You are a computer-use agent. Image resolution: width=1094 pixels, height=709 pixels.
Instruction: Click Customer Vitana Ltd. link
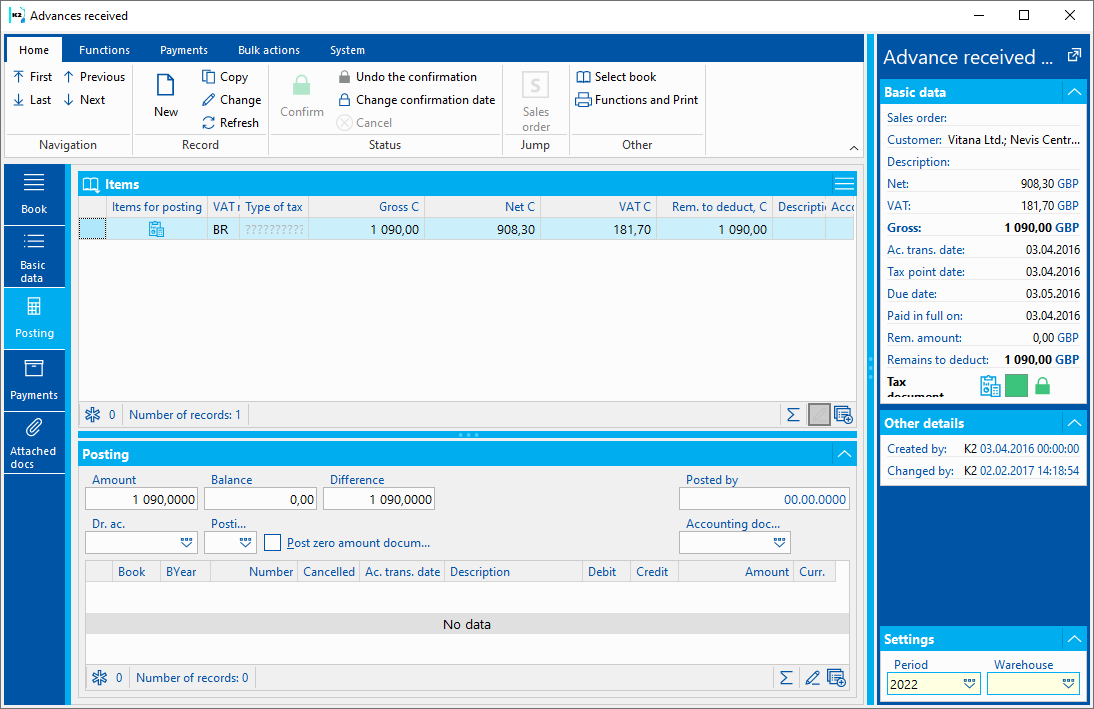coord(1013,140)
